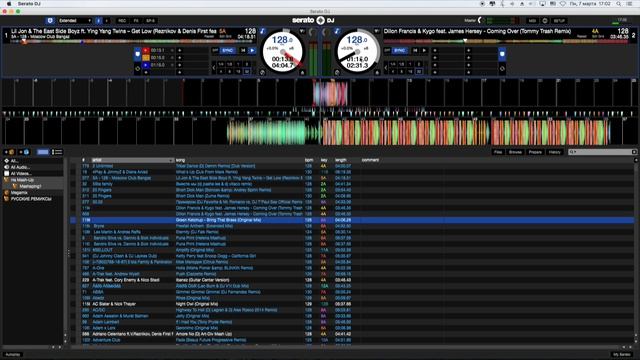Click the eject icon below deck 1 platter
Screen dimensions: 640x360
pyautogui.click(x=302, y=73)
